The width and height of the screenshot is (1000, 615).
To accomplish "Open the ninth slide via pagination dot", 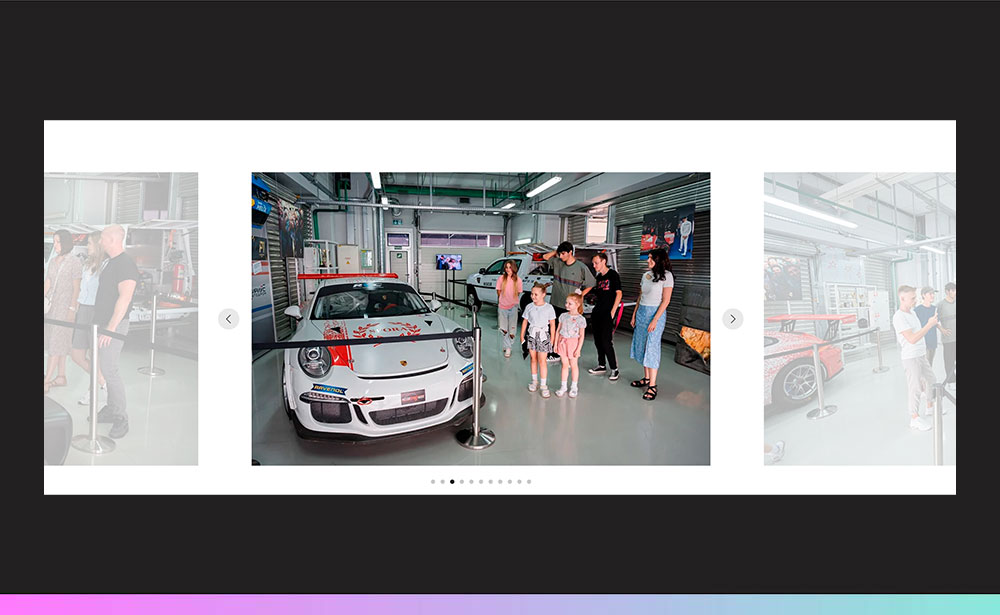I will (510, 482).
